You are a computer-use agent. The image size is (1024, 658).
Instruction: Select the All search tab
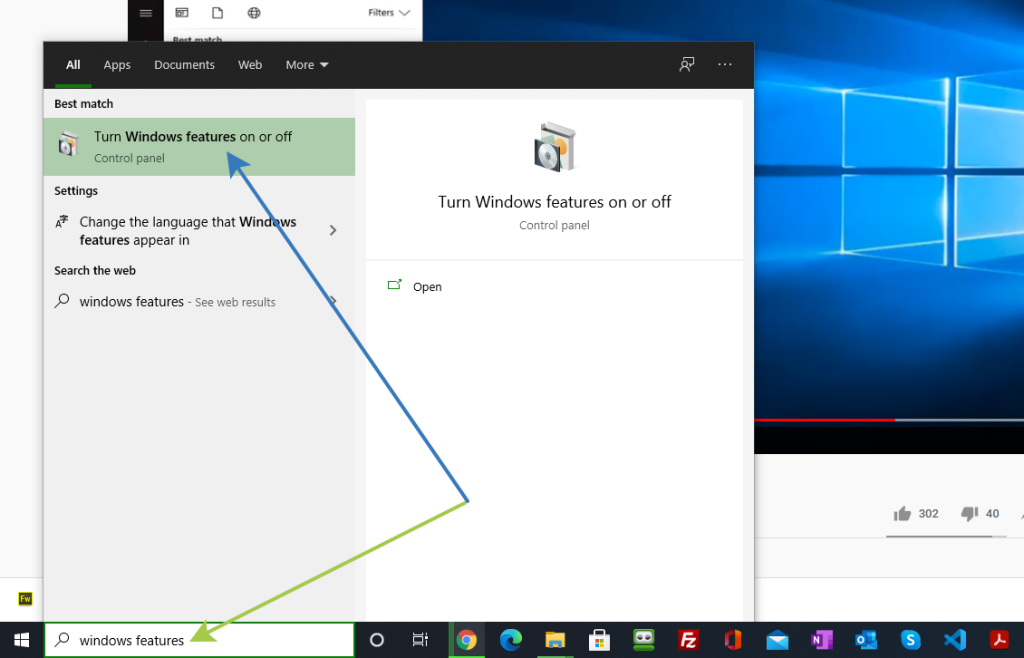tap(73, 65)
